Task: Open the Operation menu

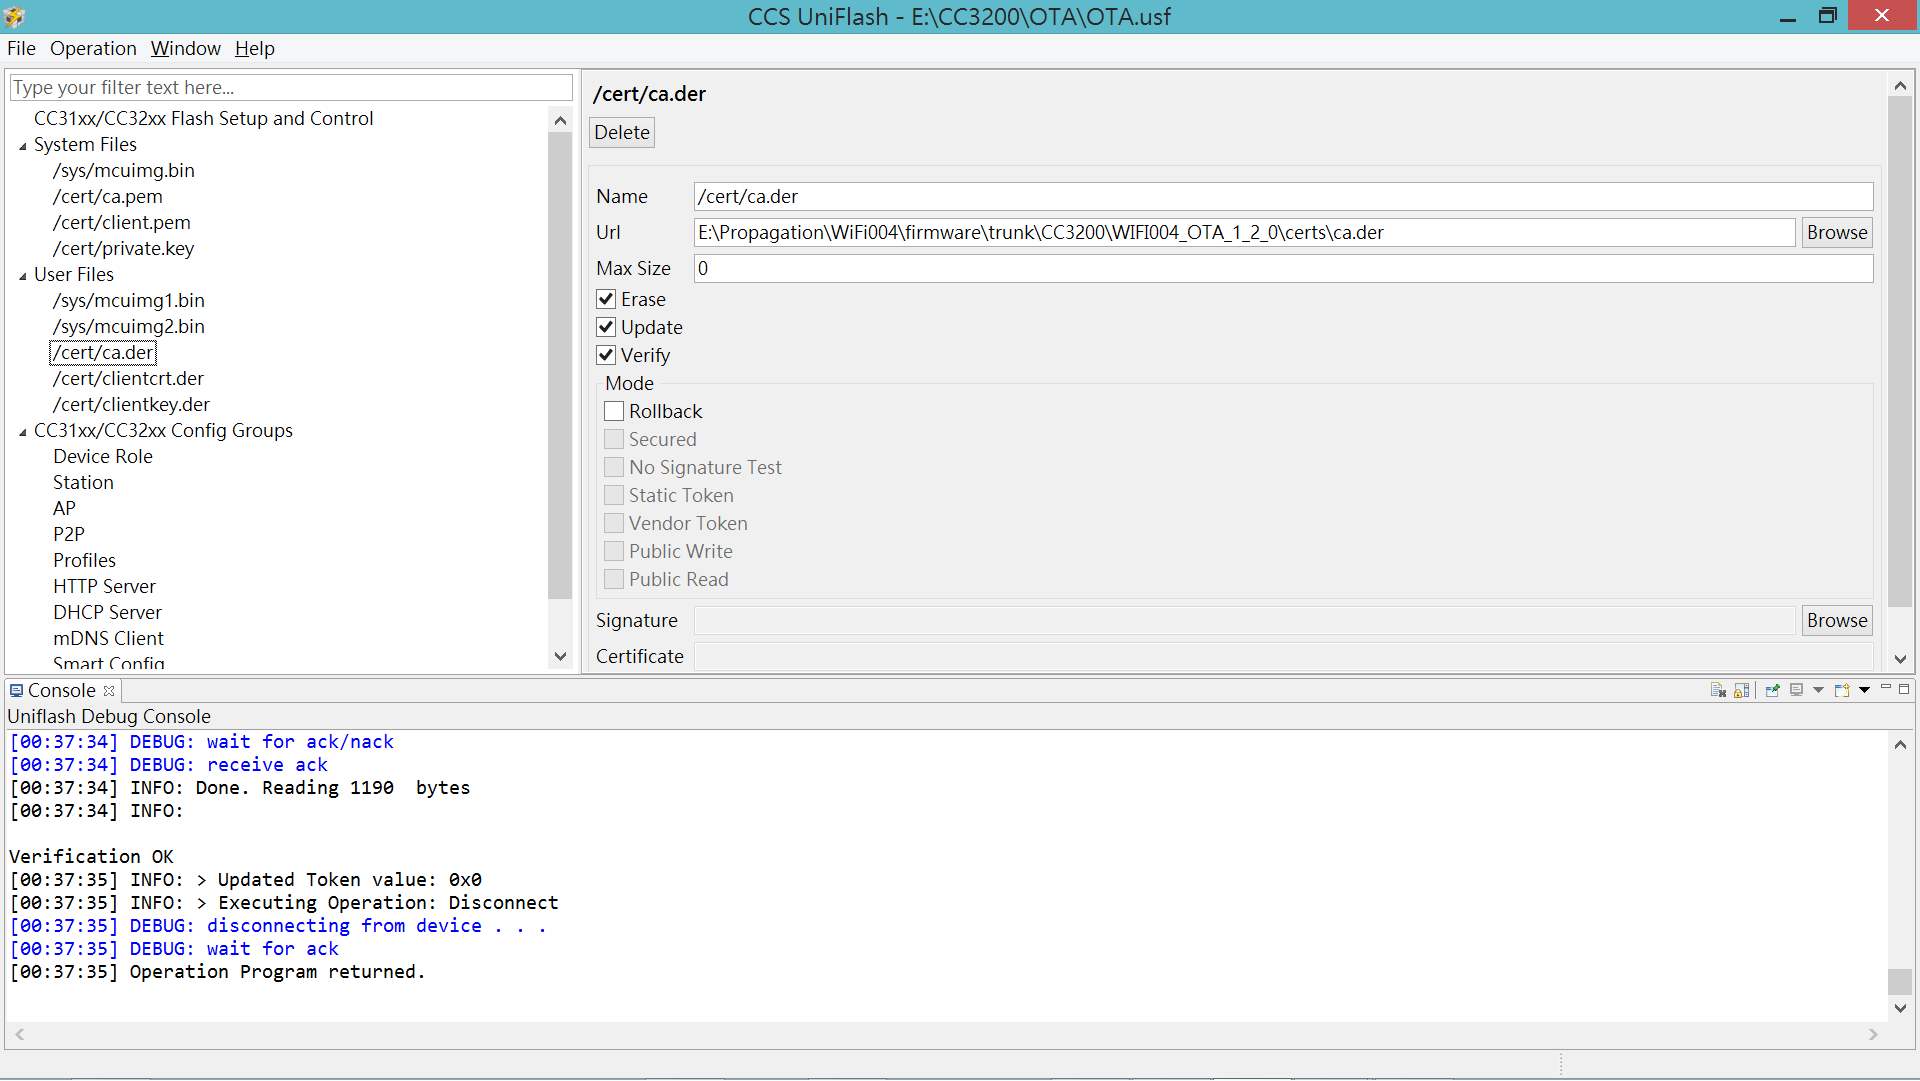Action: [x=93, y=48]
